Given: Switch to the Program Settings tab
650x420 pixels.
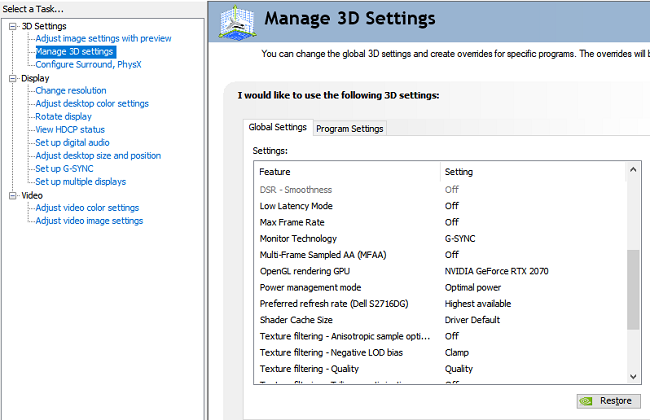Looking at the screenshot, I should pos(349,128).
